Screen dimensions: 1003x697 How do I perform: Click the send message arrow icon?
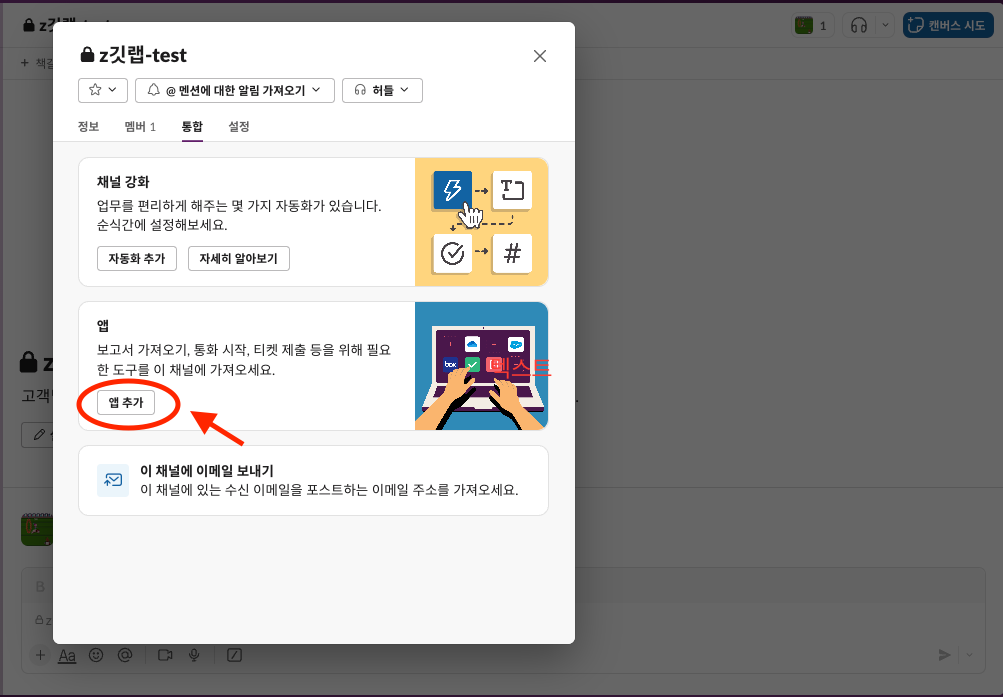pyautogui.click(x=944, y=655)
